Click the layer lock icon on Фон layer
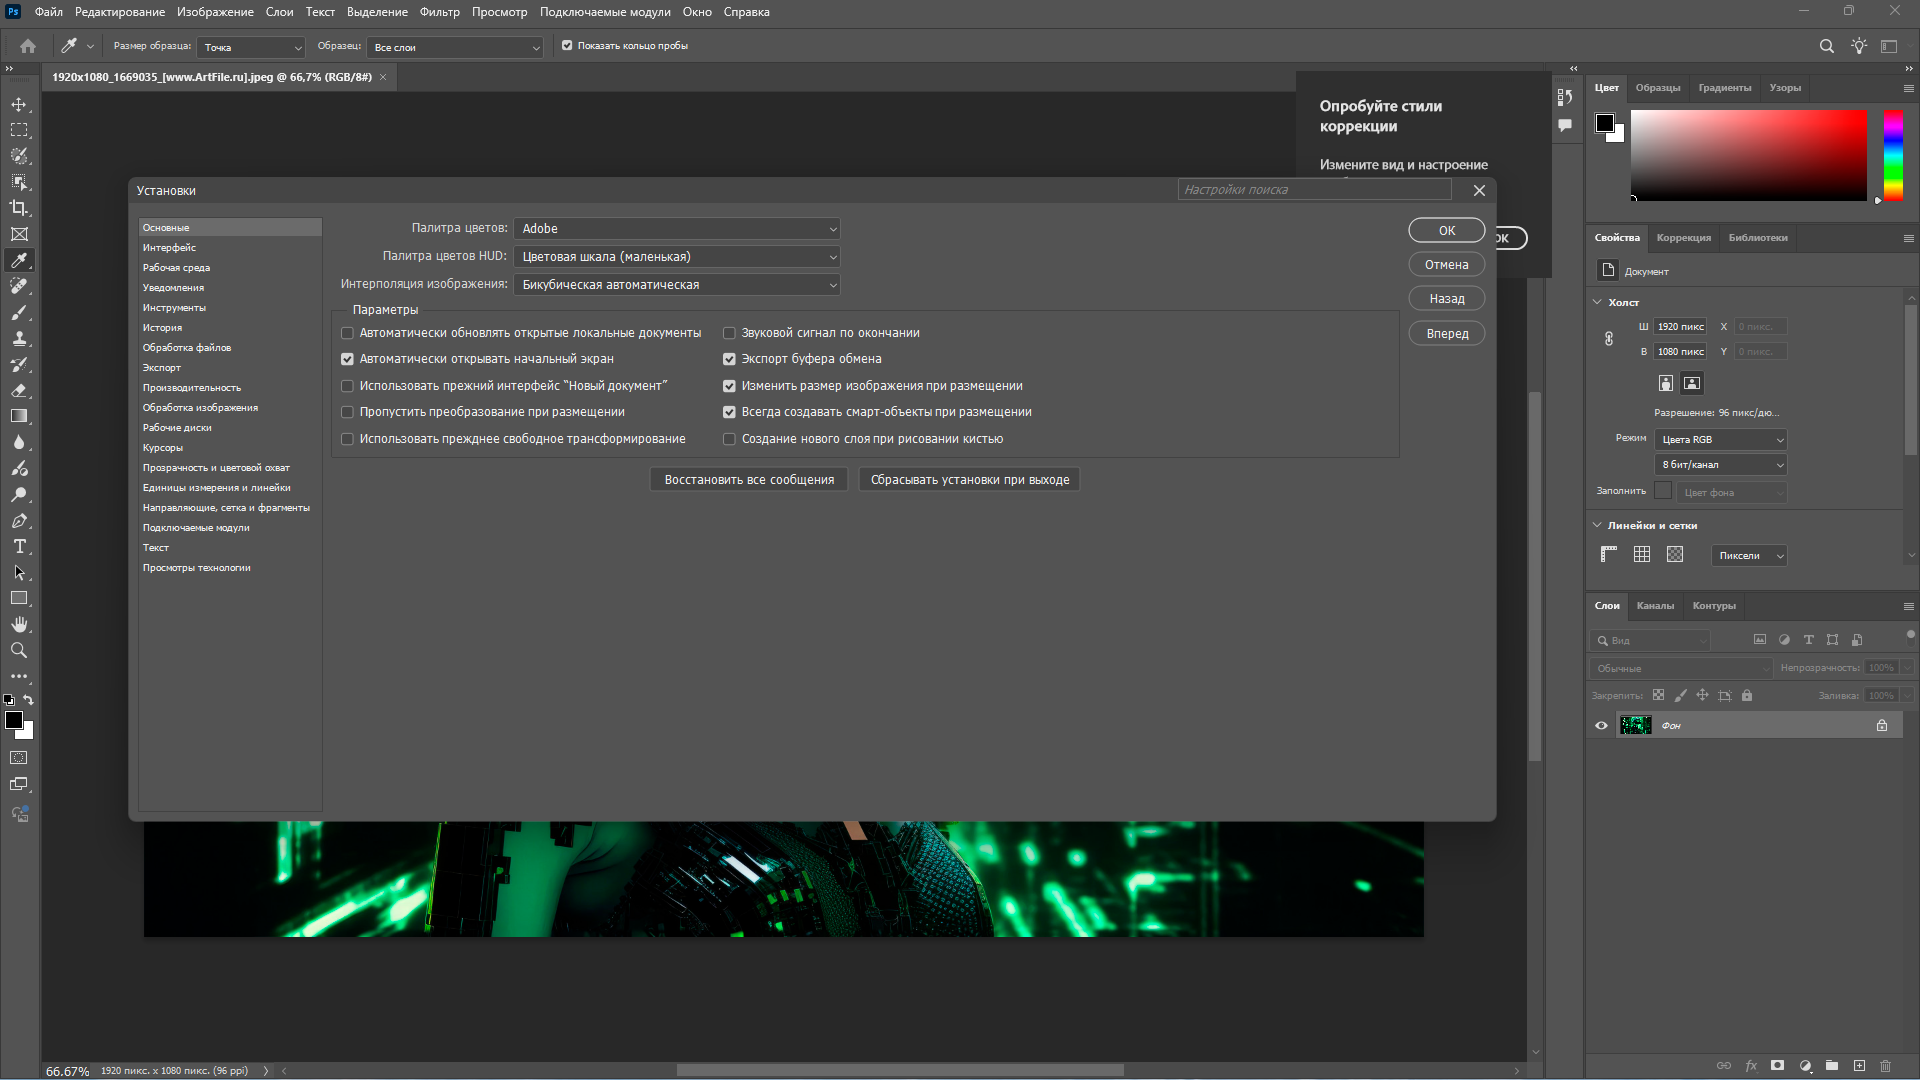The height and width of the screenshot is (1080, 1920). [1881, 726]
